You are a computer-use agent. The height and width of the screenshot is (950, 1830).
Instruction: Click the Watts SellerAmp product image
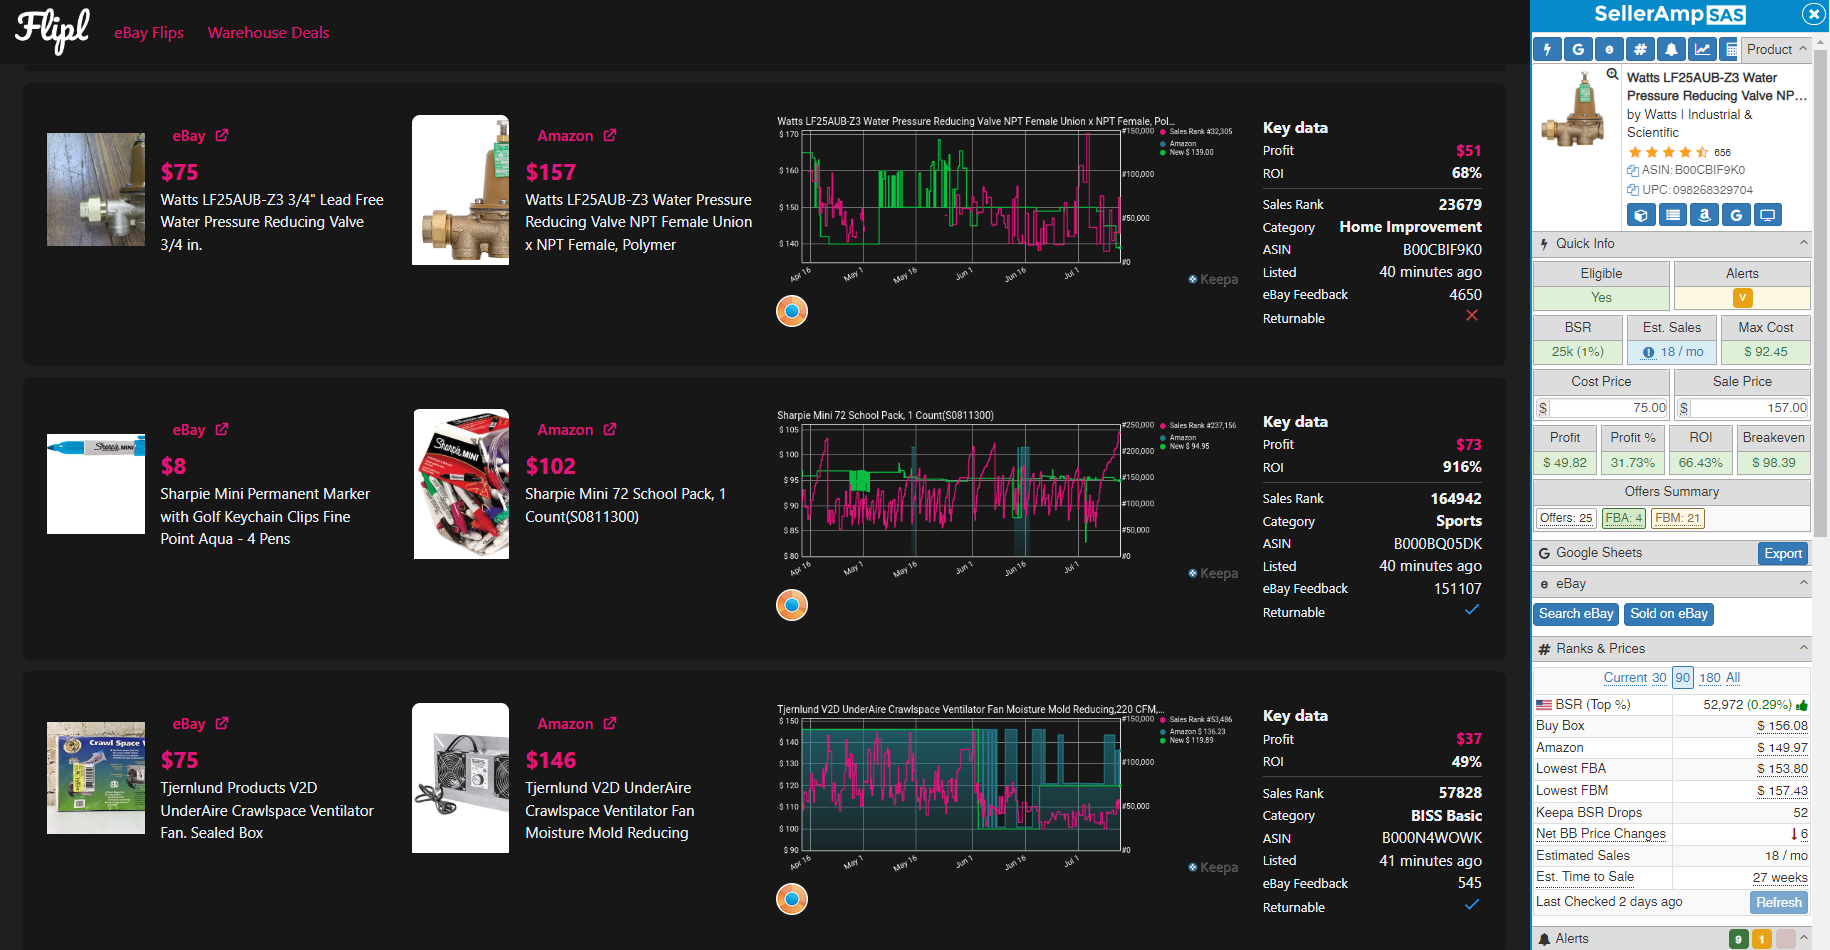[1574, 110]
